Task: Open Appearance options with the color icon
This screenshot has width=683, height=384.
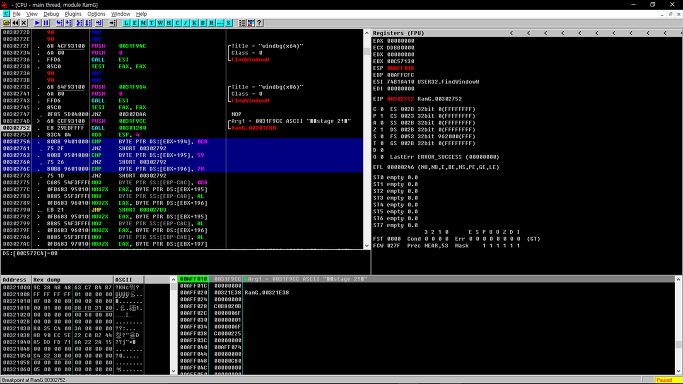Action: (251, 23)
